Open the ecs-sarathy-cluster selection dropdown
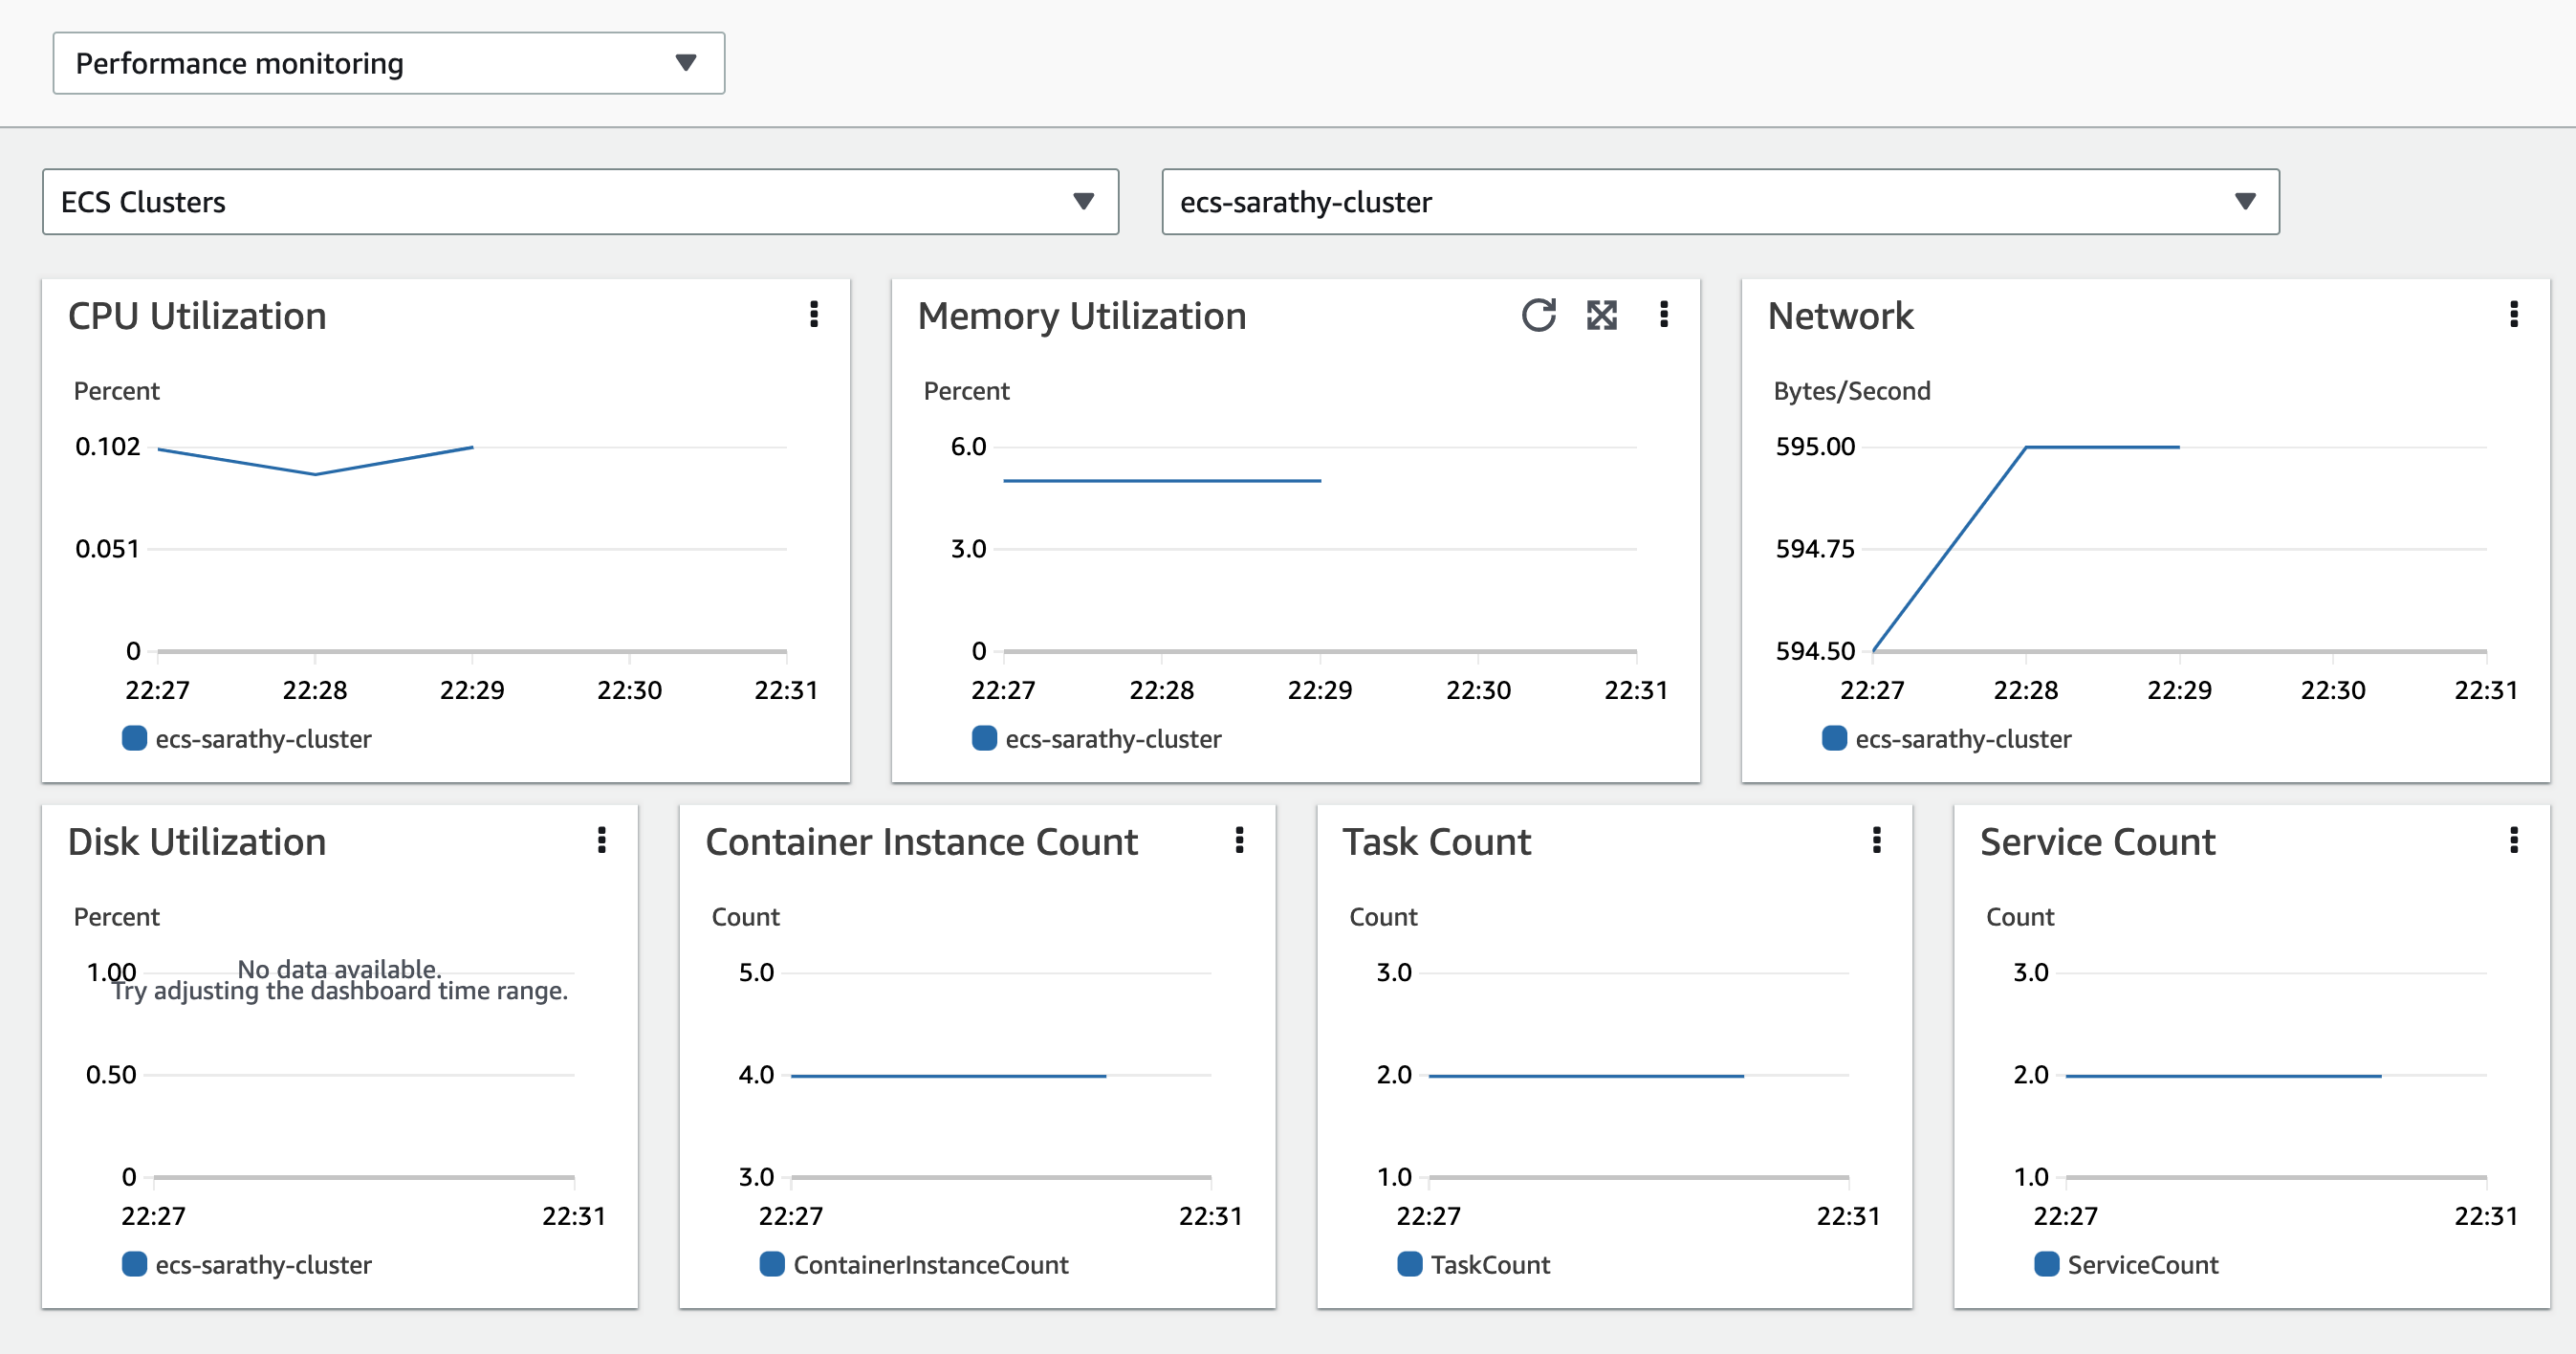Screen dimensions: 2576x1354 tap(1720, 202)
